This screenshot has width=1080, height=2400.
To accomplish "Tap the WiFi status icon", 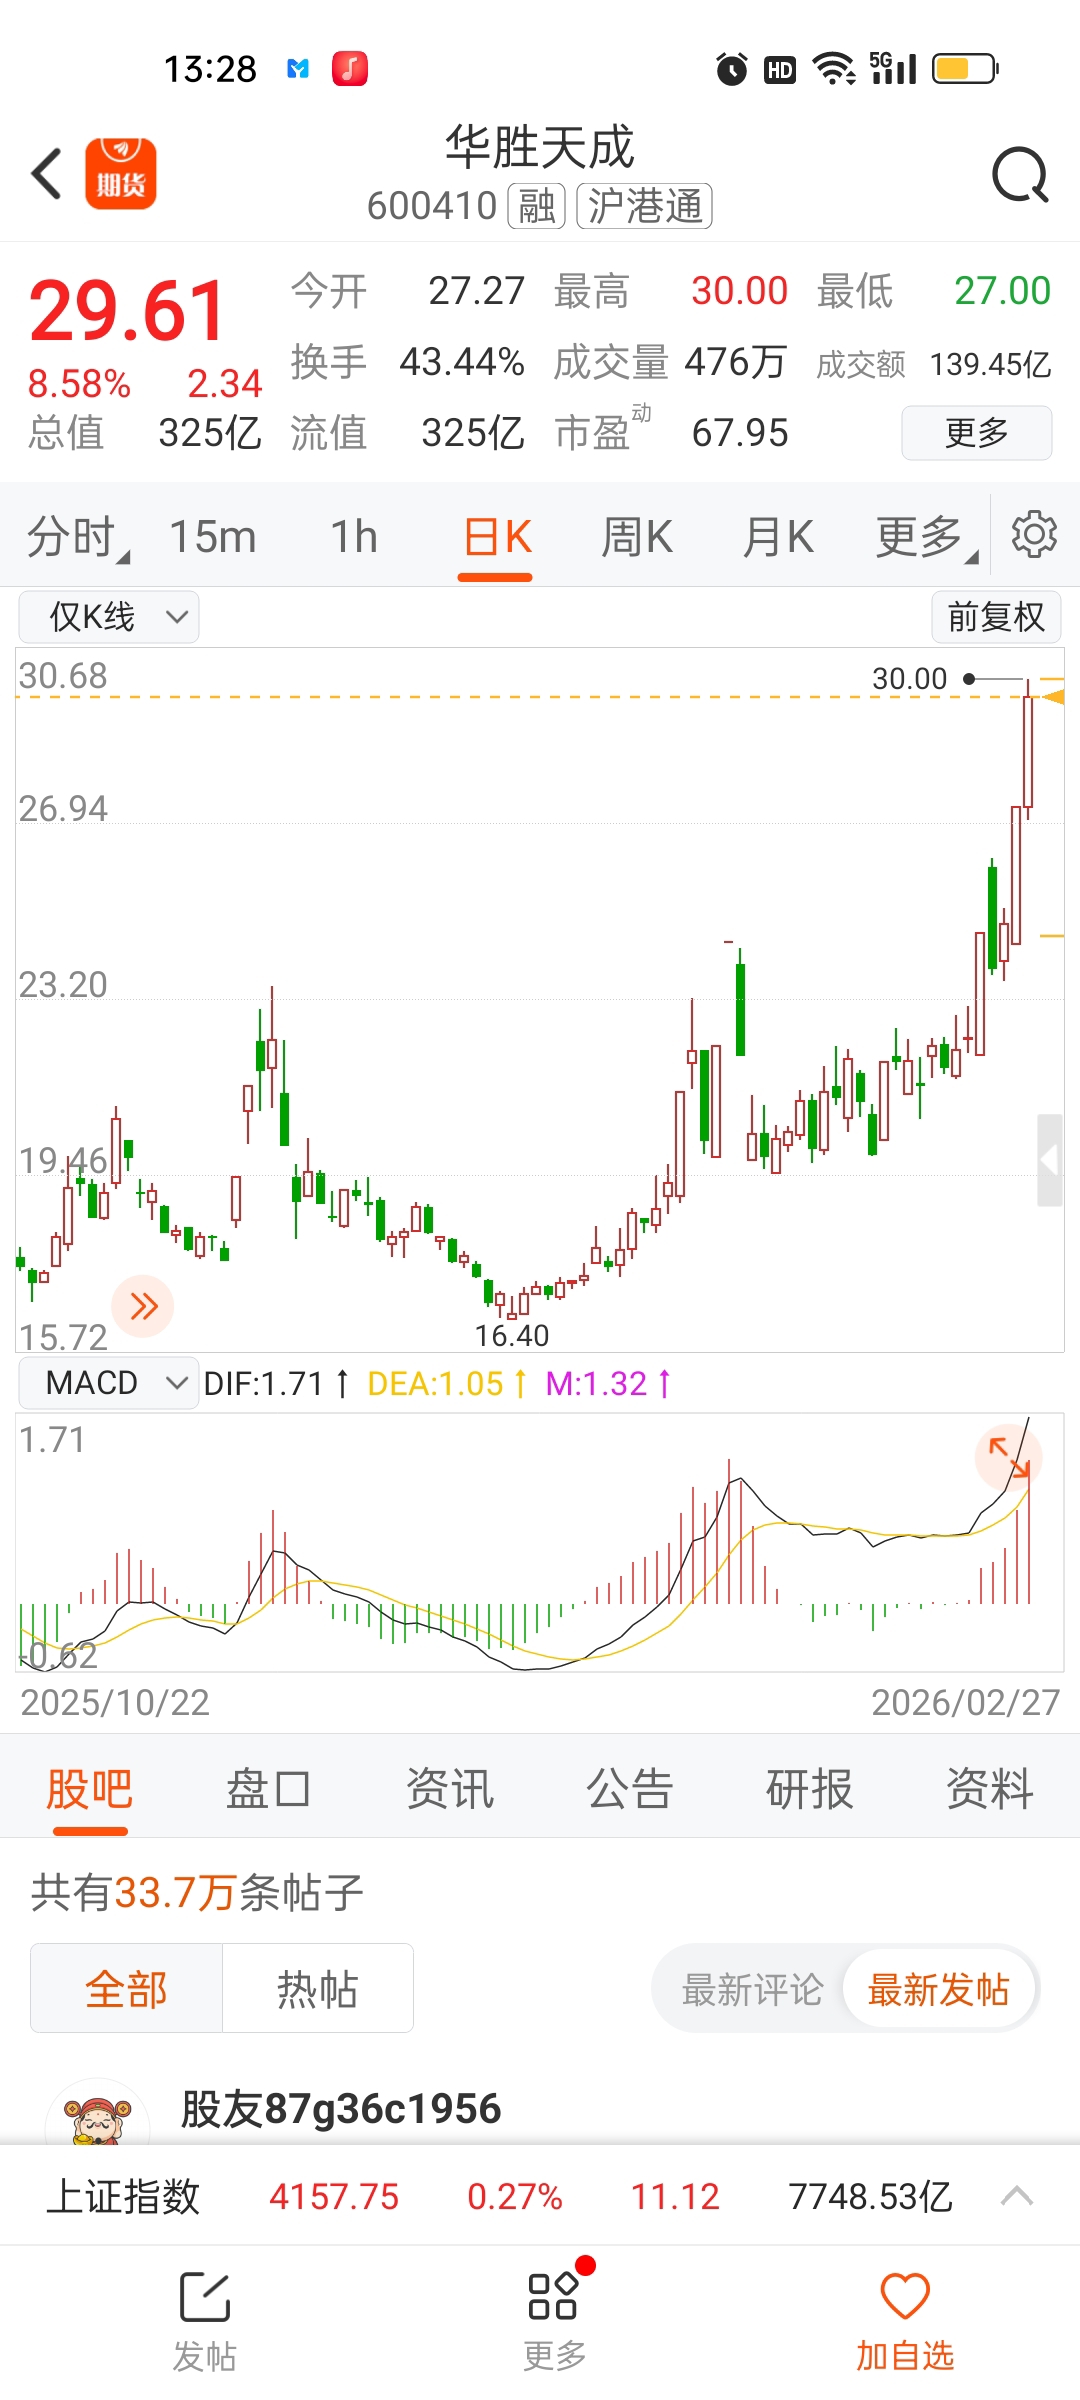I will pyautogui.click(x=833, y=69).
